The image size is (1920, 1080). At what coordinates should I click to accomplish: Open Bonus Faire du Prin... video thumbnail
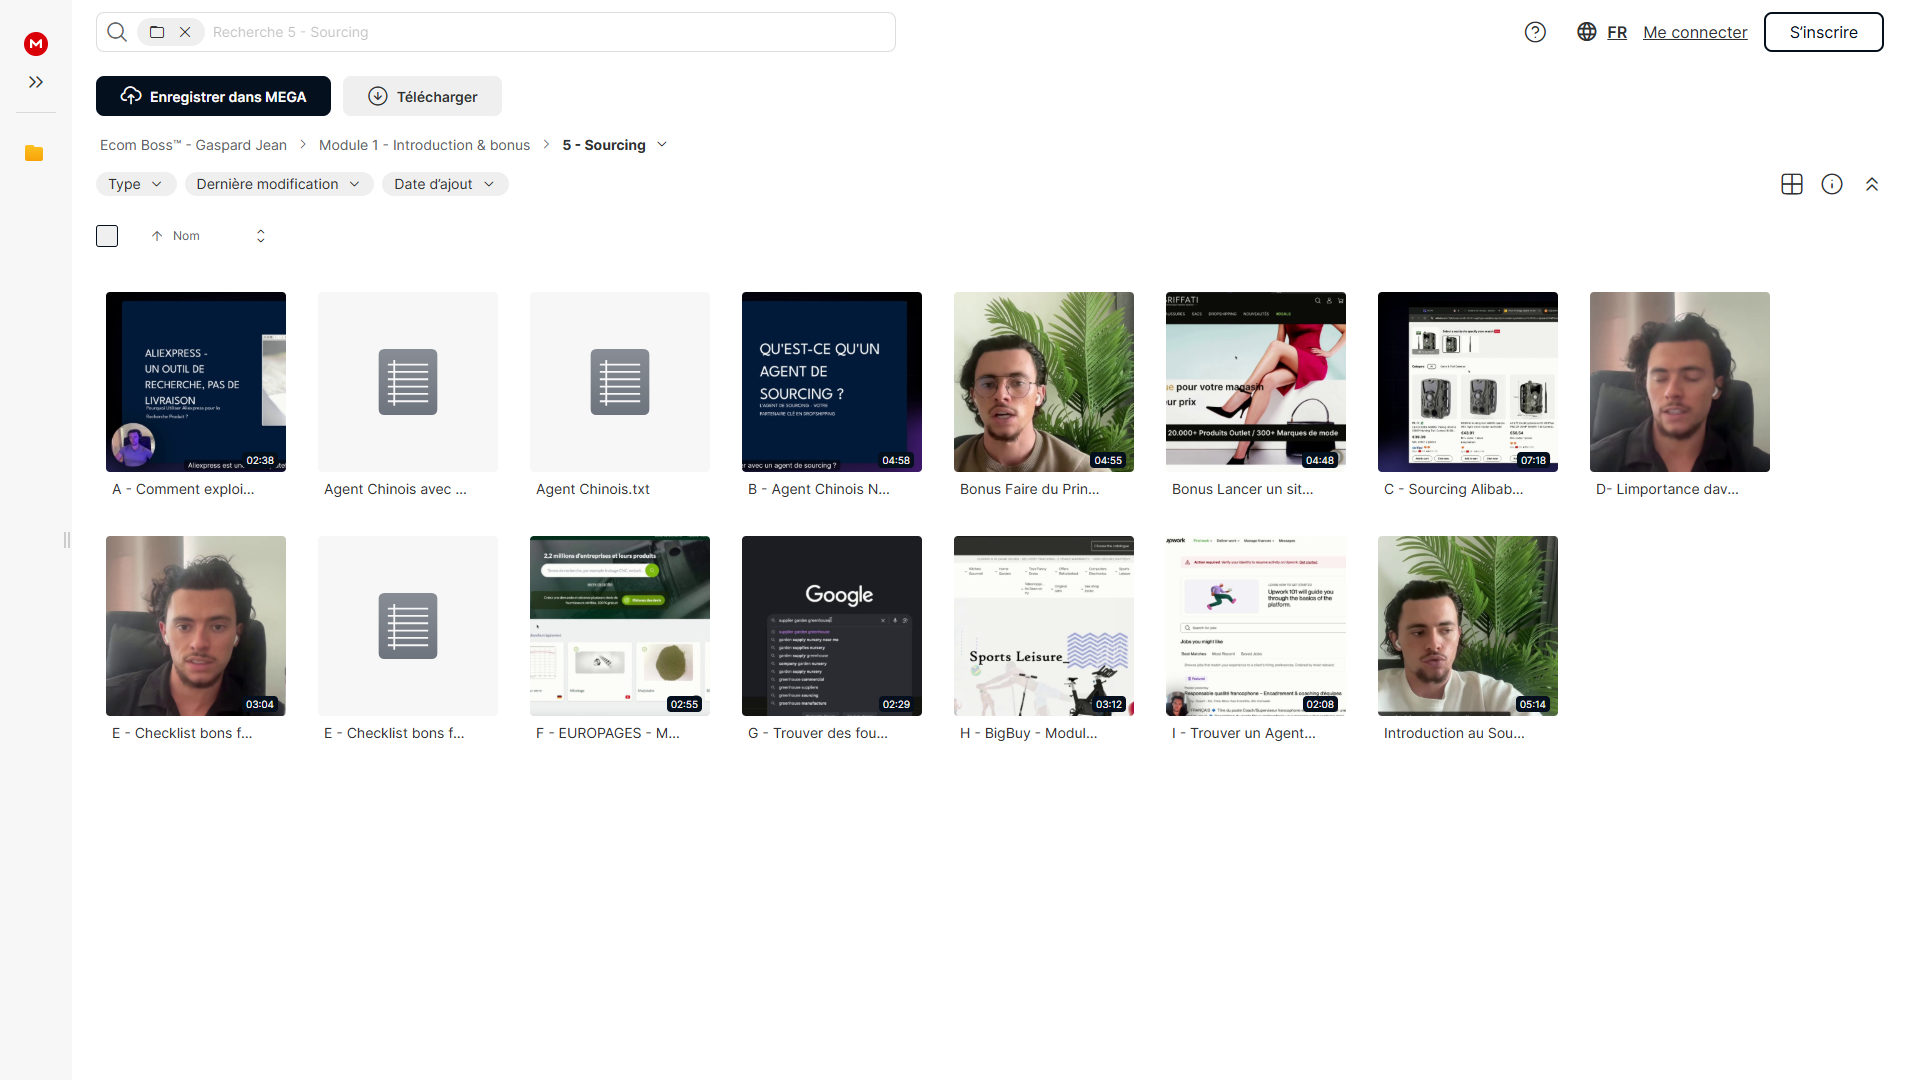(x=1044, y=382)
